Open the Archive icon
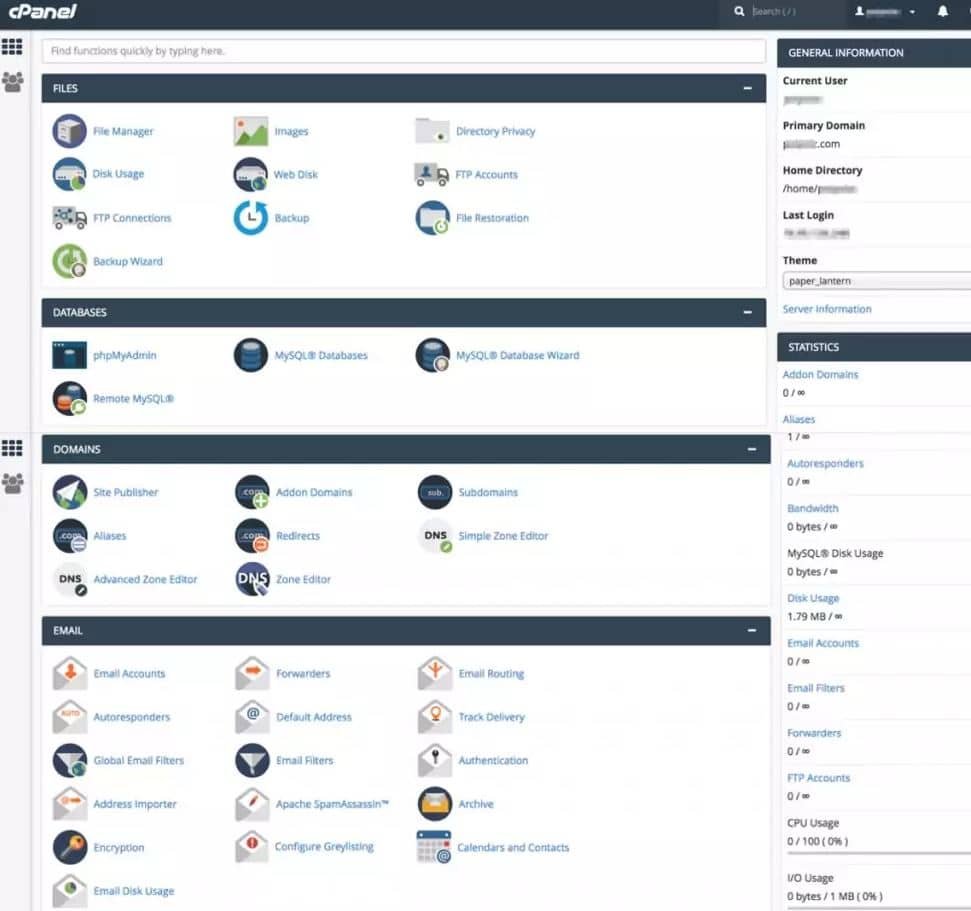This screenshot has width=971, height=911. tap(435, 804)
